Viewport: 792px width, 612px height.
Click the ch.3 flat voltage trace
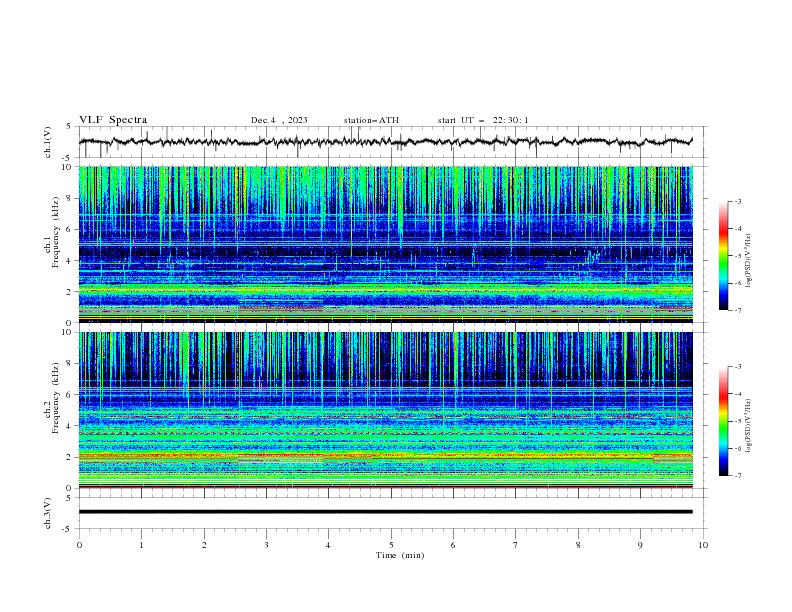(x=385, y=512)
